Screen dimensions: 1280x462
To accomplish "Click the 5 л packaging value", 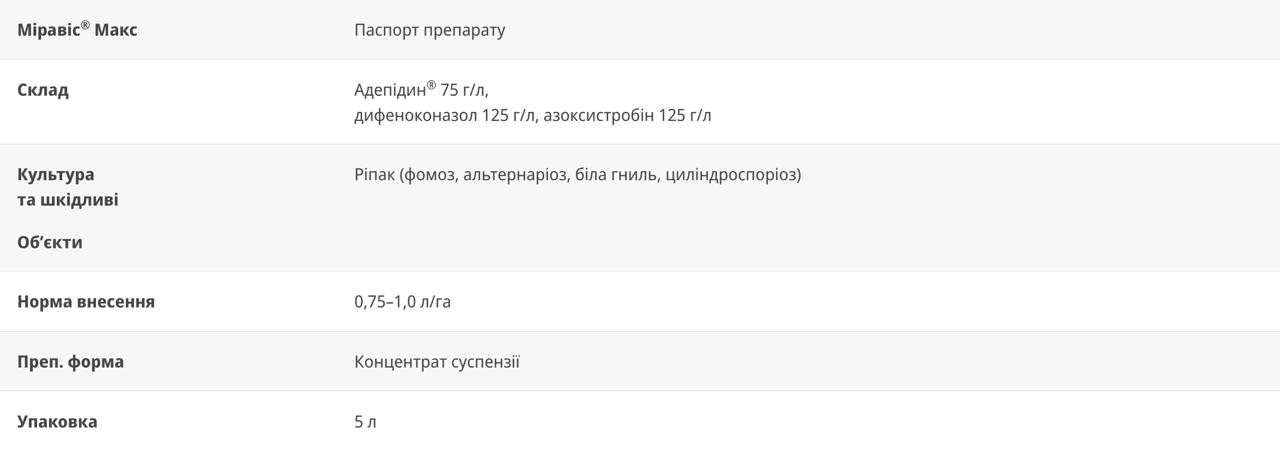I will pos(365,422).
